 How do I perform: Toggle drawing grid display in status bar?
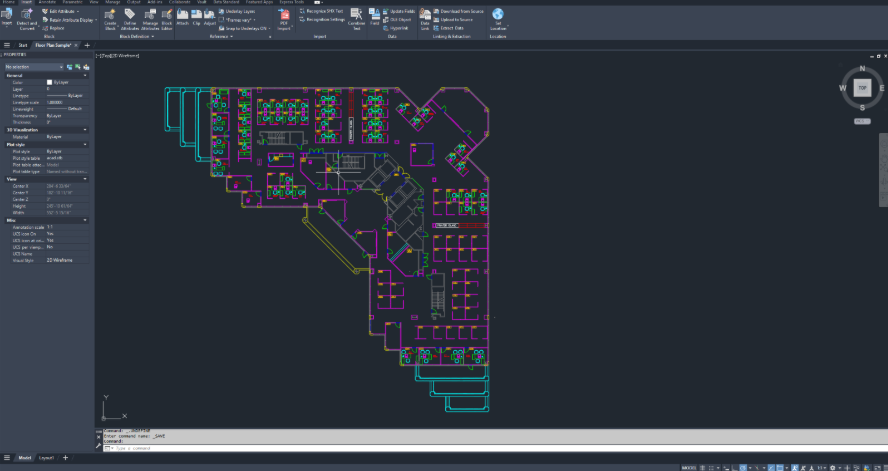(703, 468)
